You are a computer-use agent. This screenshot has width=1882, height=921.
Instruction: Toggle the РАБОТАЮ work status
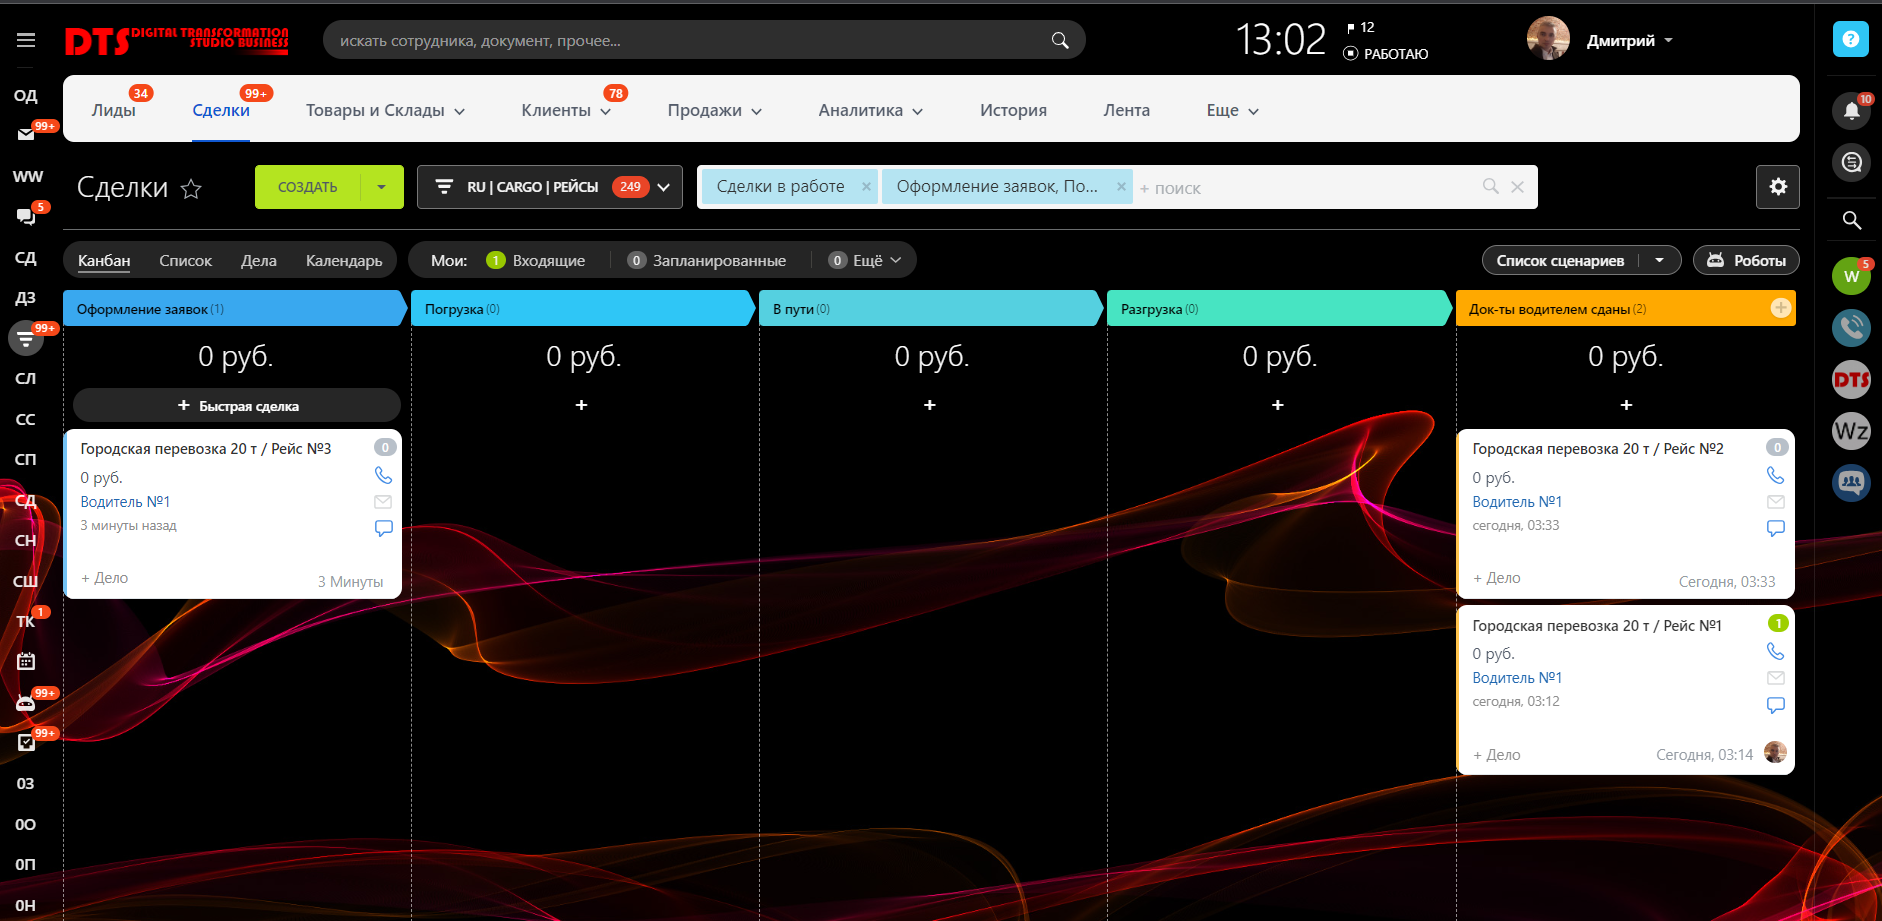click(1386, 54)
